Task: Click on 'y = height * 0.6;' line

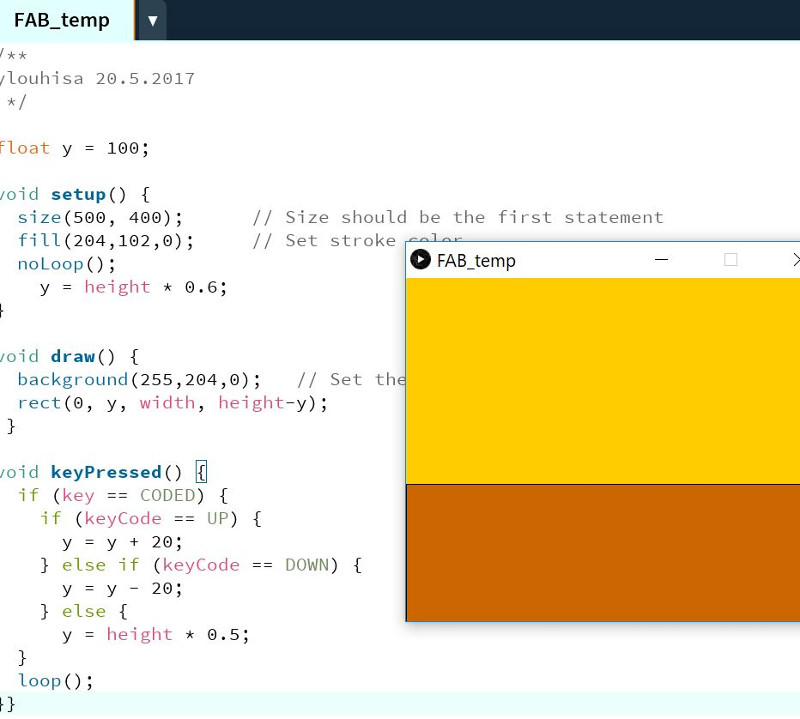Action: tap(133, 287)
